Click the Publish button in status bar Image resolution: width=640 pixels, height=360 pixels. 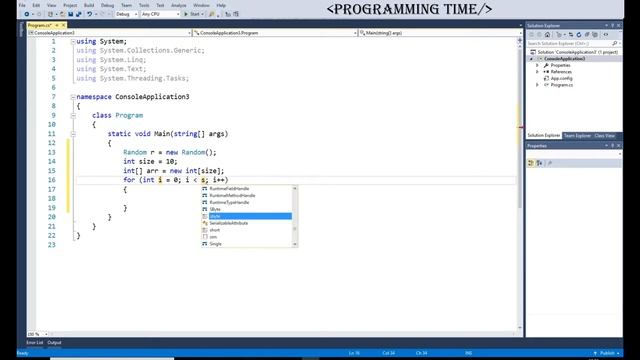click(607, 353)
